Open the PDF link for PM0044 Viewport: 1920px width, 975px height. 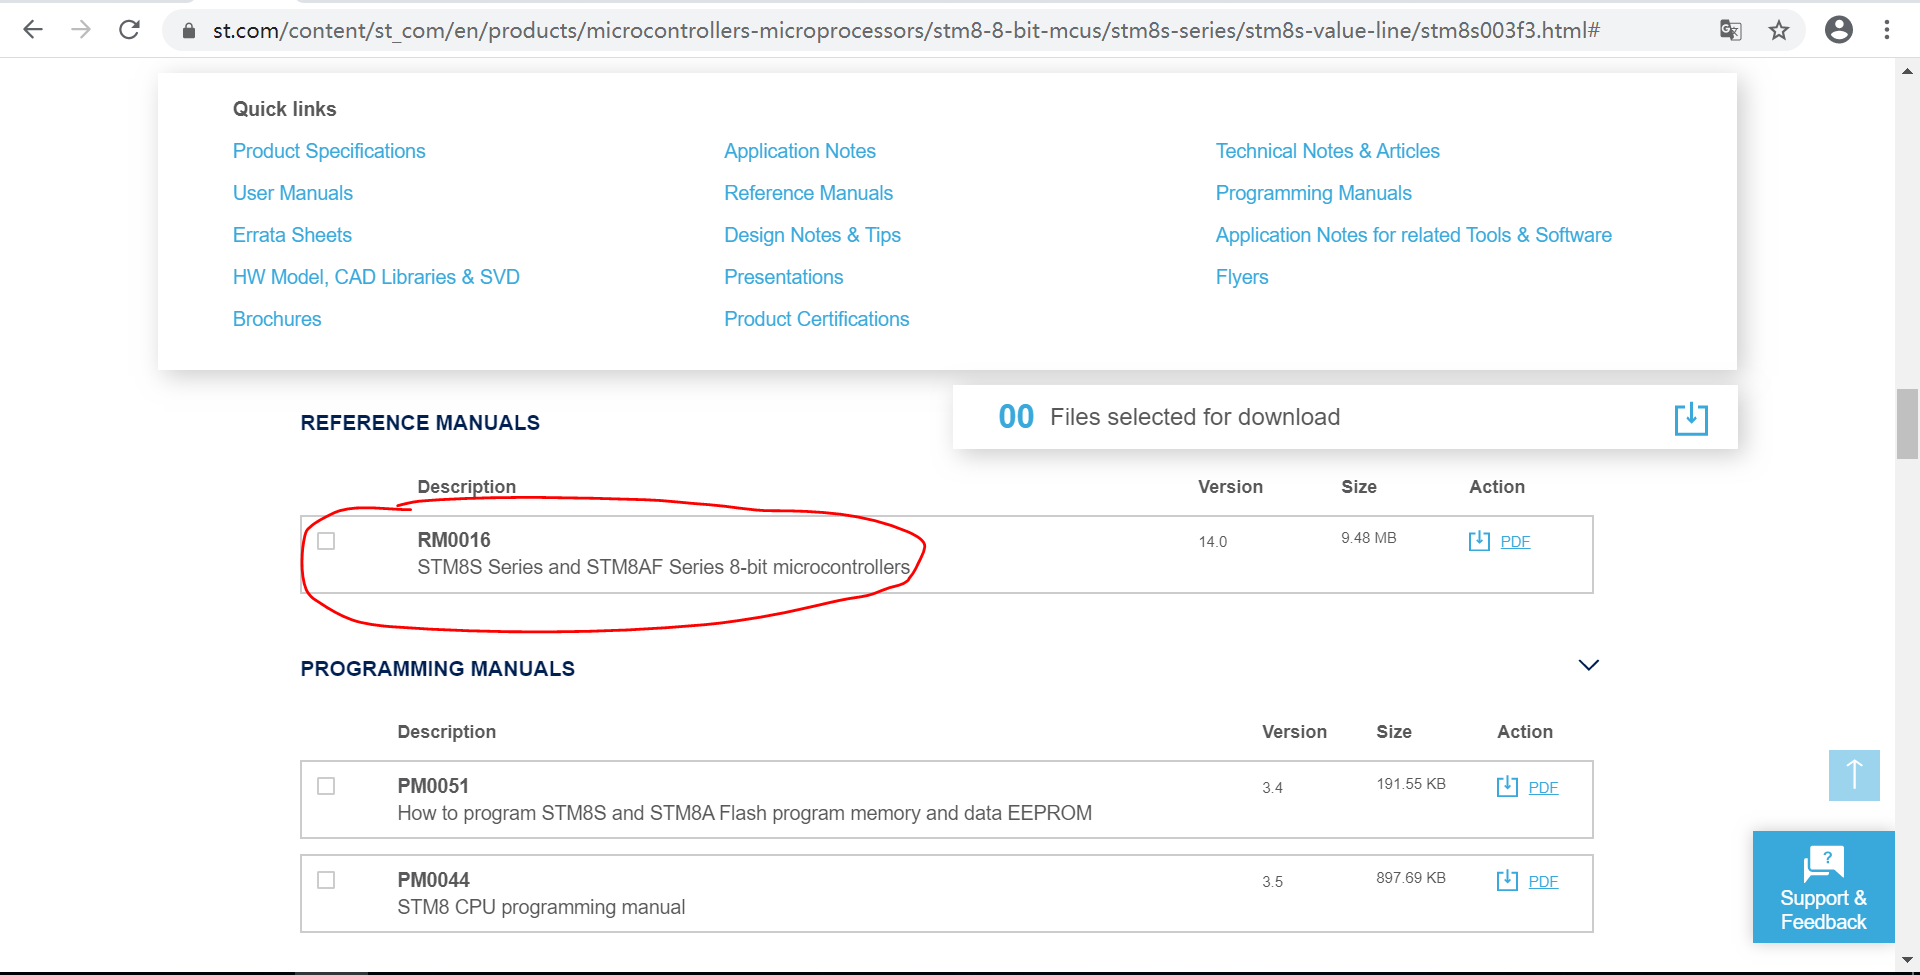tap(1543, 881)
